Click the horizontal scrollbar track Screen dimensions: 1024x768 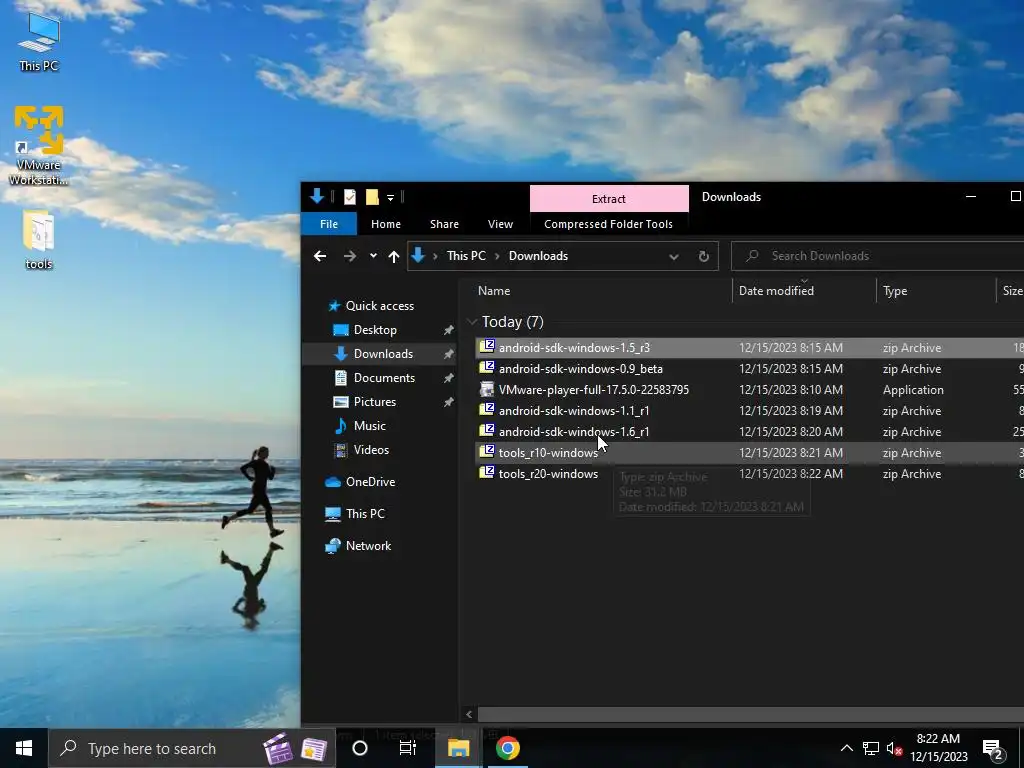click(751, 714)
